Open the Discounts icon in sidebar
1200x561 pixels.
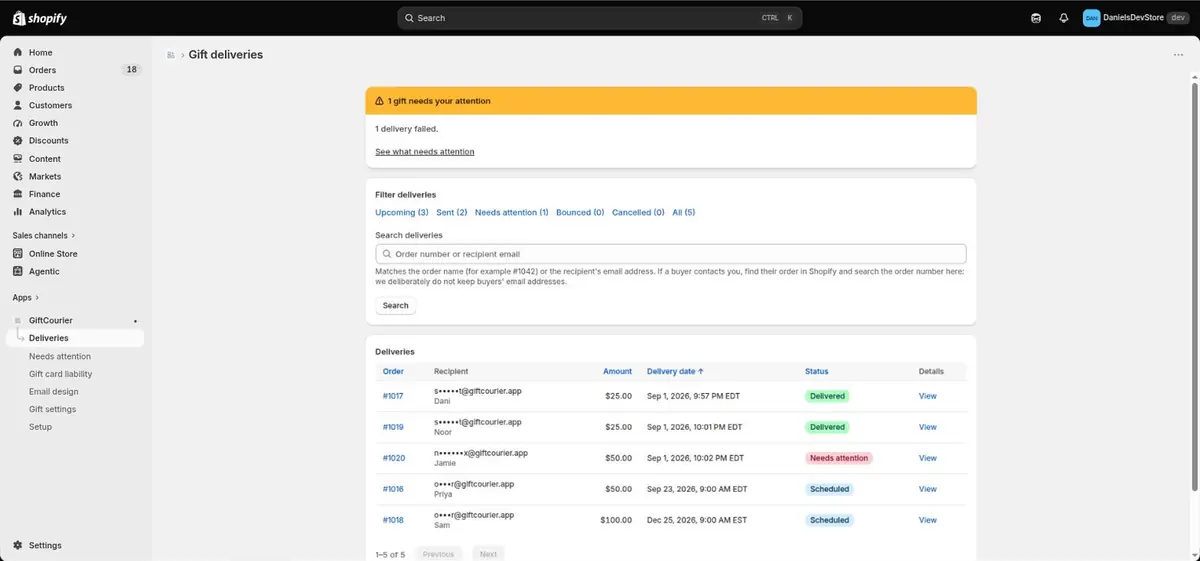[x=18, y=141]
